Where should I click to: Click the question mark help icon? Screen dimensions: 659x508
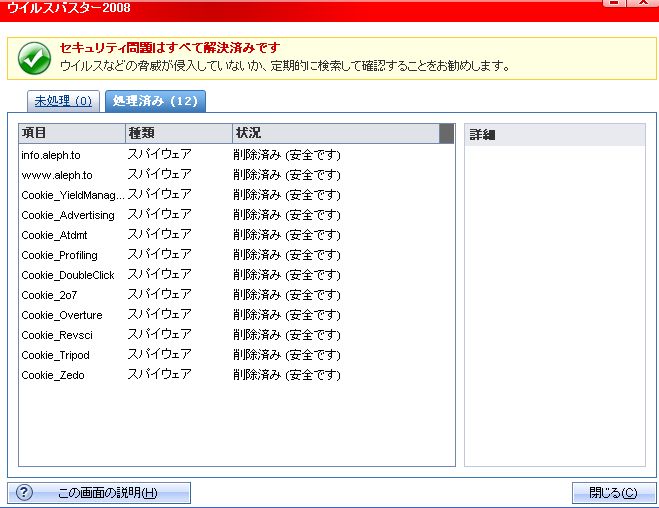click(24, 492)
